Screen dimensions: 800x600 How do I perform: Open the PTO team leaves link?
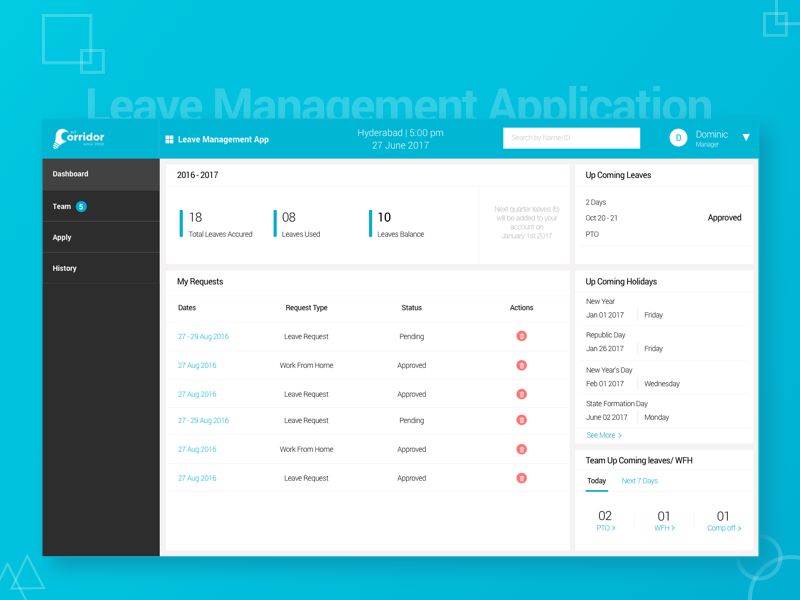click(x=606, y=528)
